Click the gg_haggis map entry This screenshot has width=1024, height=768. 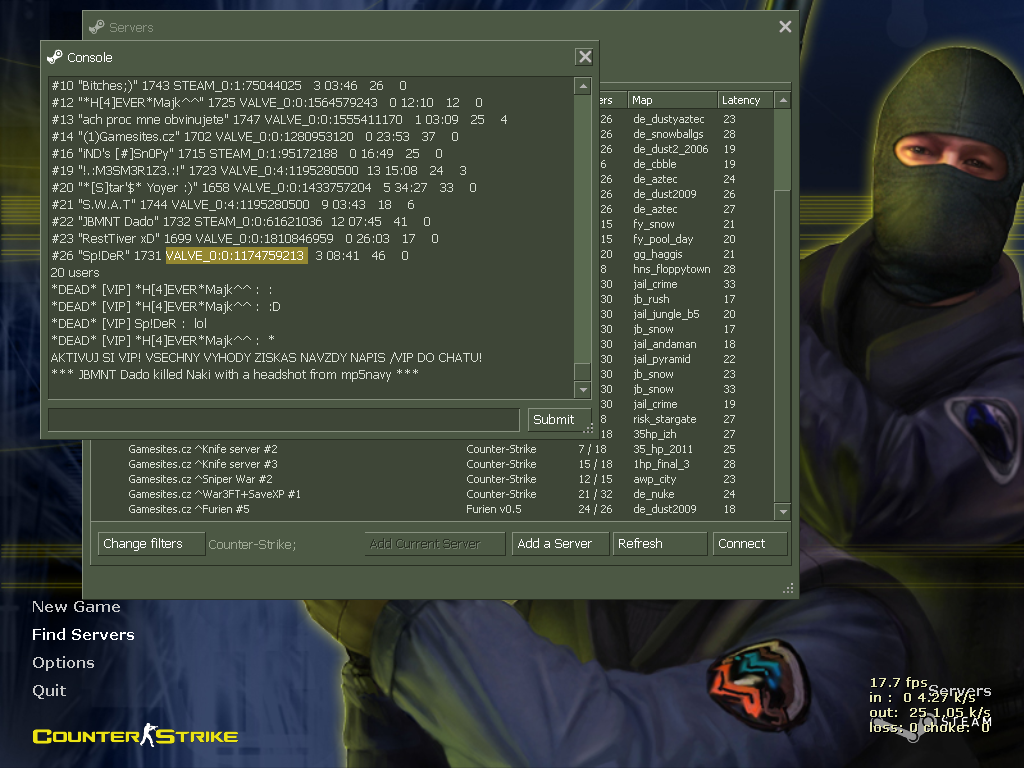(658, 255)
